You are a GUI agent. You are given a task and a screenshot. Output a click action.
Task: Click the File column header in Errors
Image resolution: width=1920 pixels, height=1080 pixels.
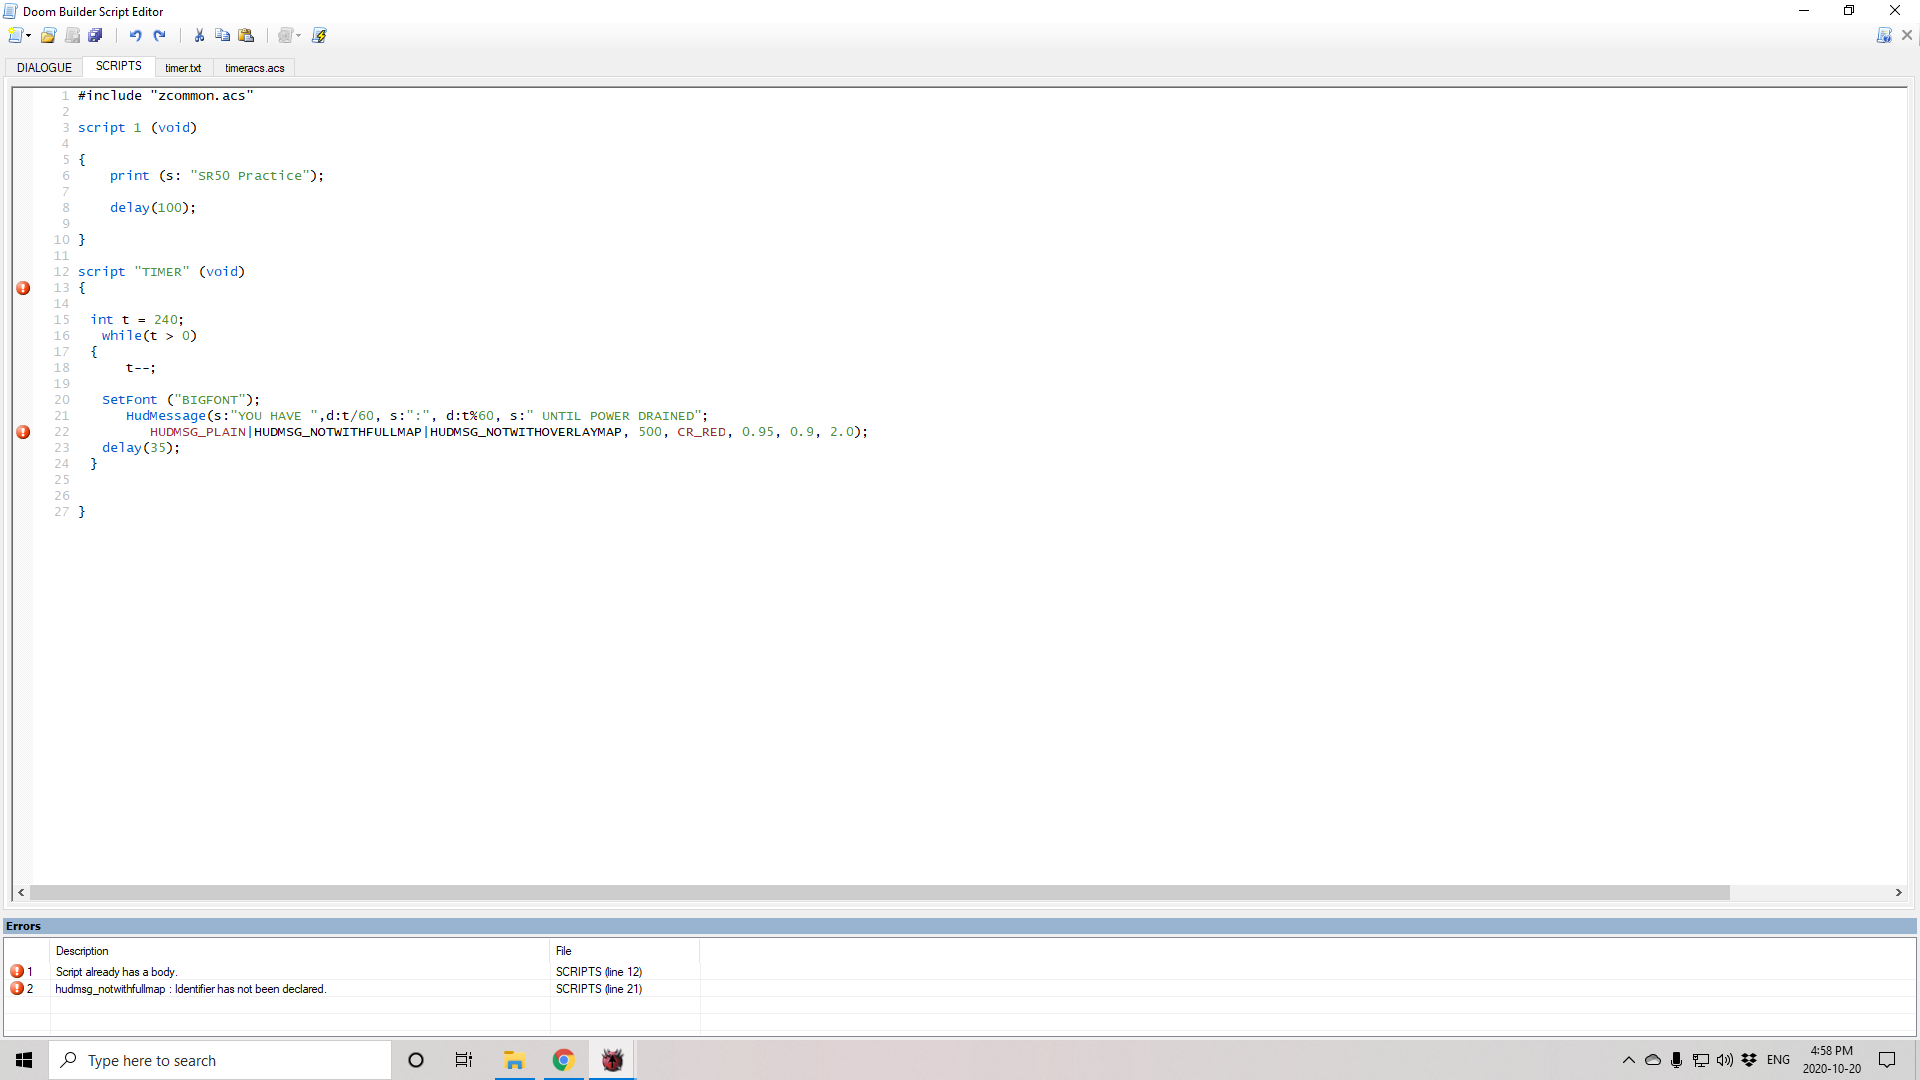click(x=564, y=949)
